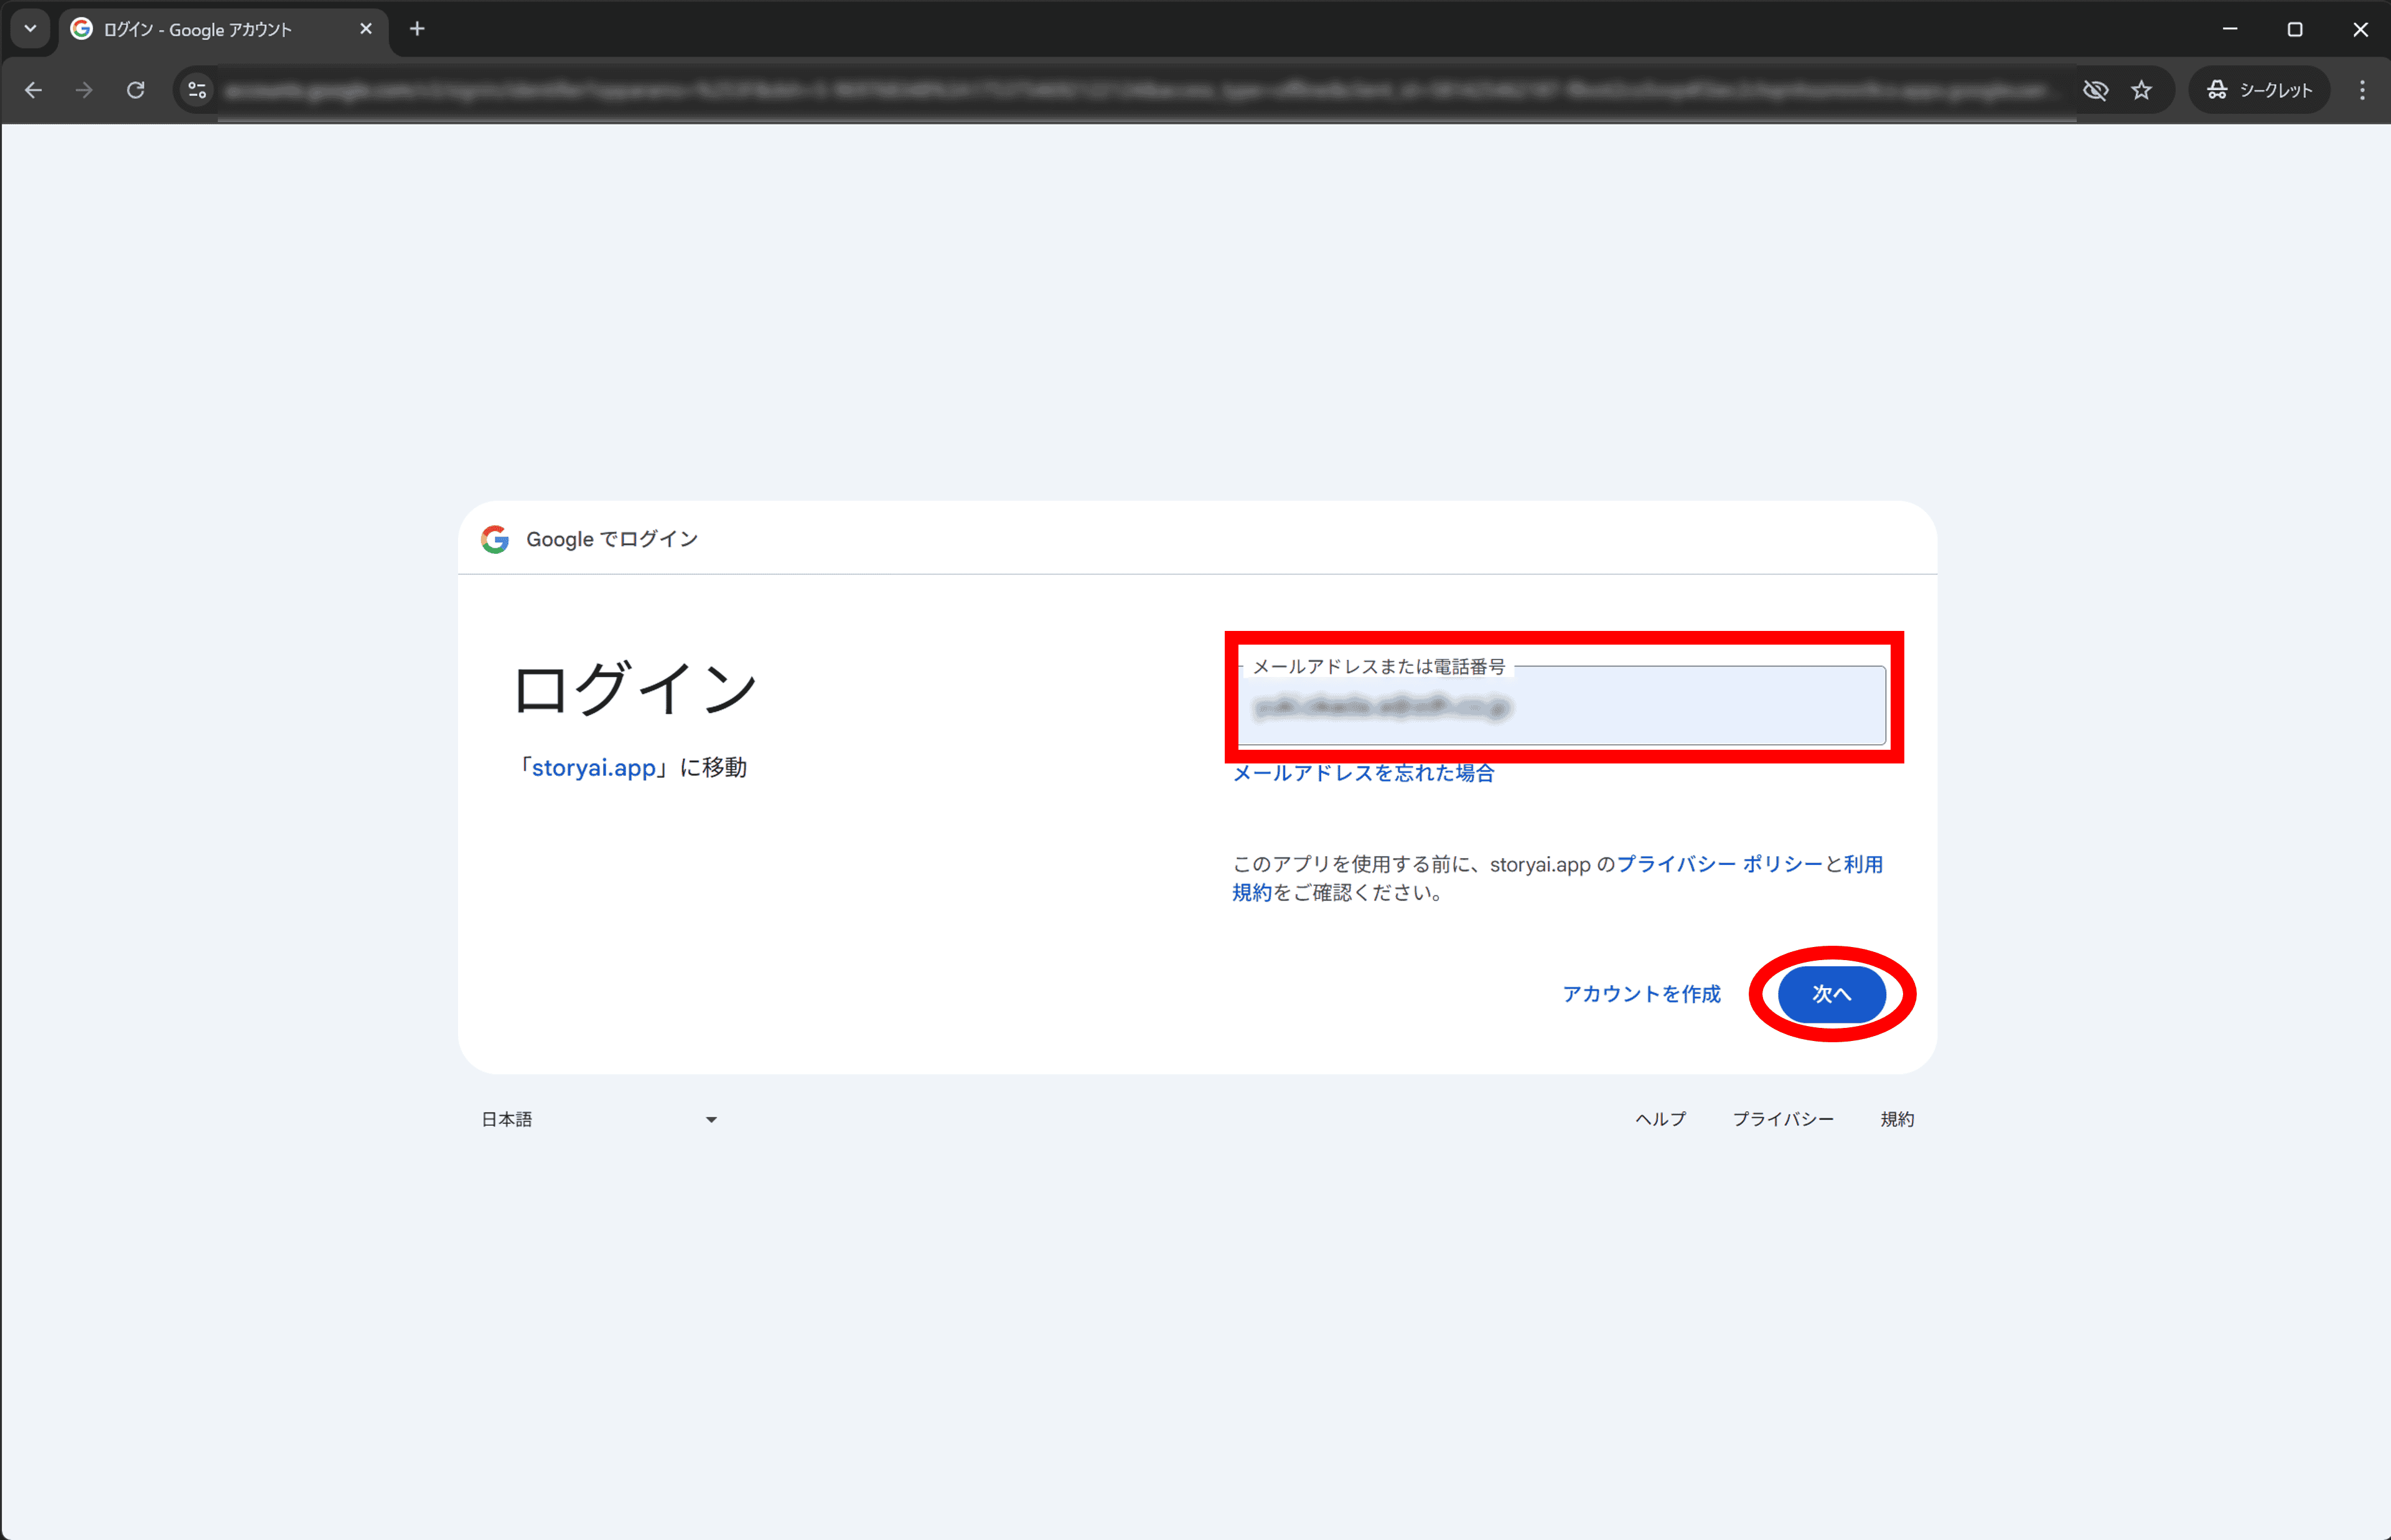
Task: Open the tab search dropdown arrow
Action: pyautogui.click(x=30, y=29)
